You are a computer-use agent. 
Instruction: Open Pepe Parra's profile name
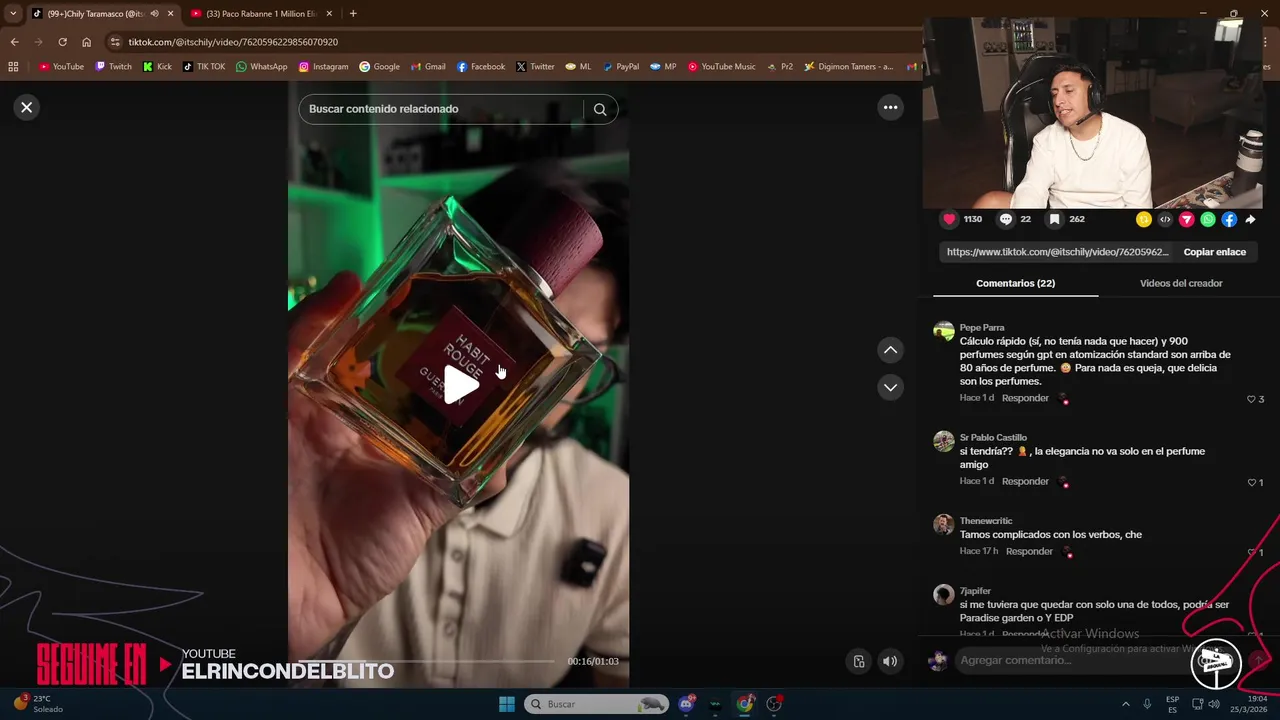coord(982,327)
